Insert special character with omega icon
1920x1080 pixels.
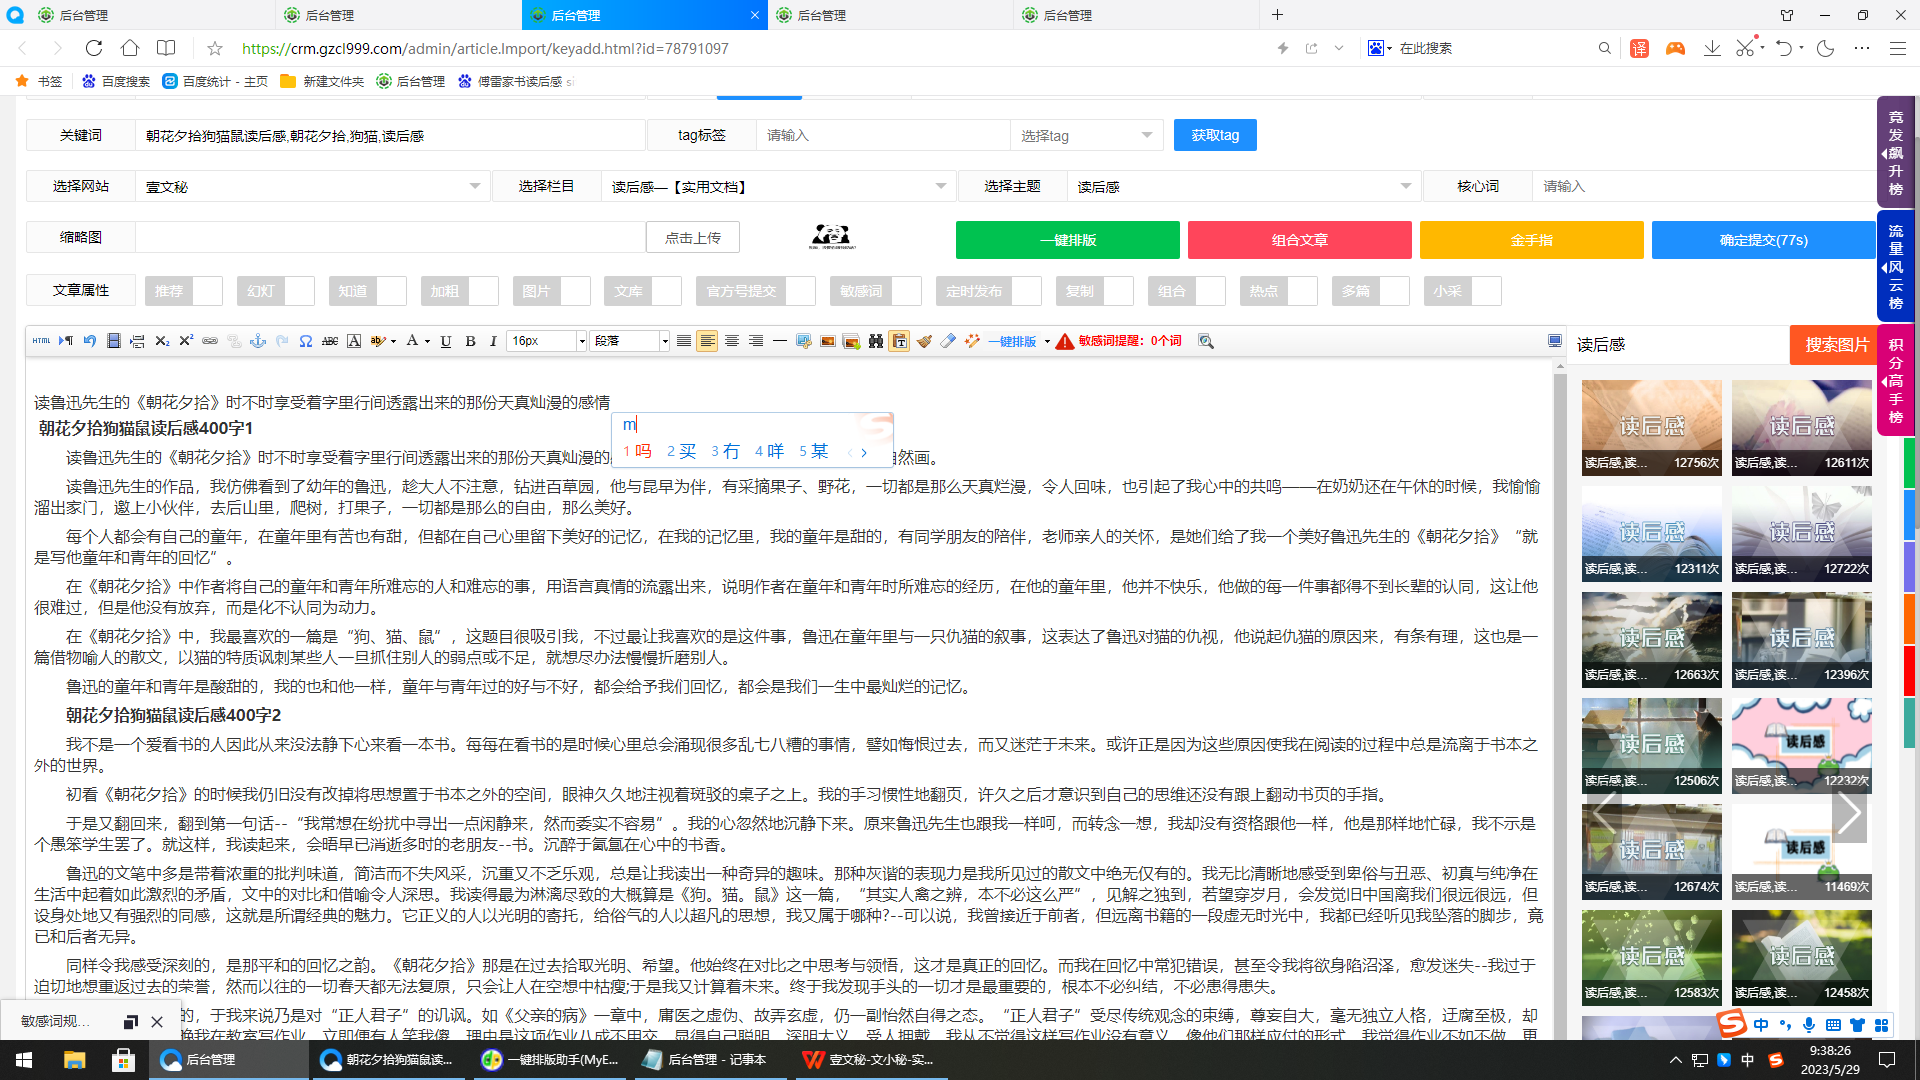pyautogui.click(x=306, y=341)
